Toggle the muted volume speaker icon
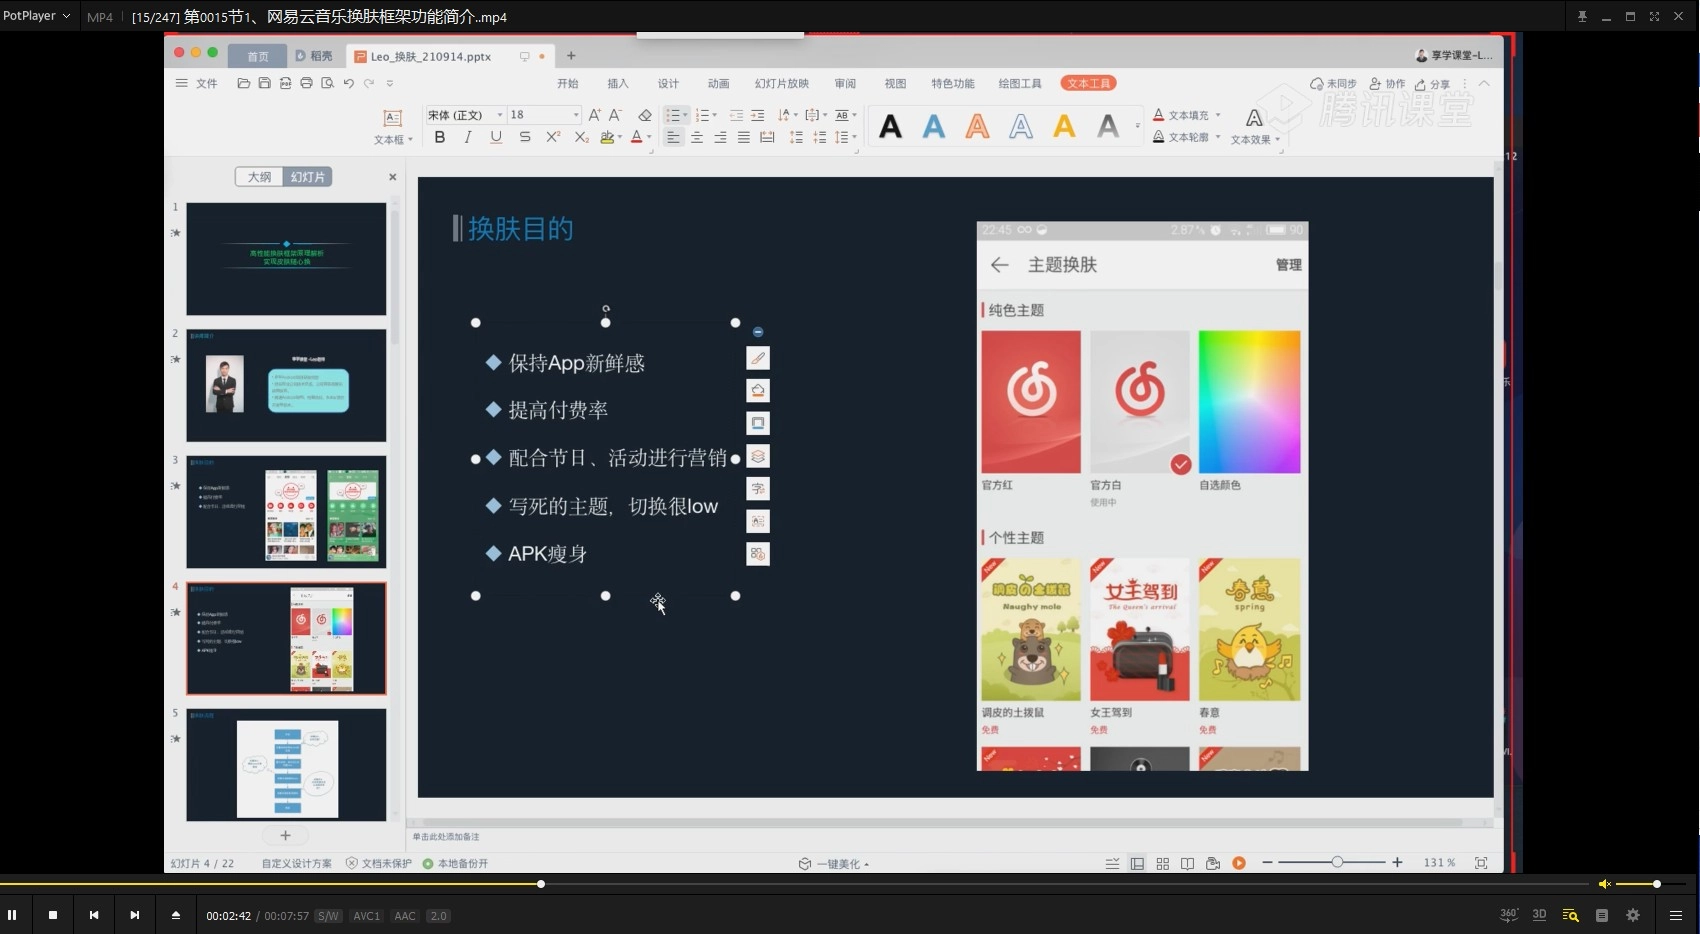The height and width of the screenshot is (934, 1700). 1604,884
